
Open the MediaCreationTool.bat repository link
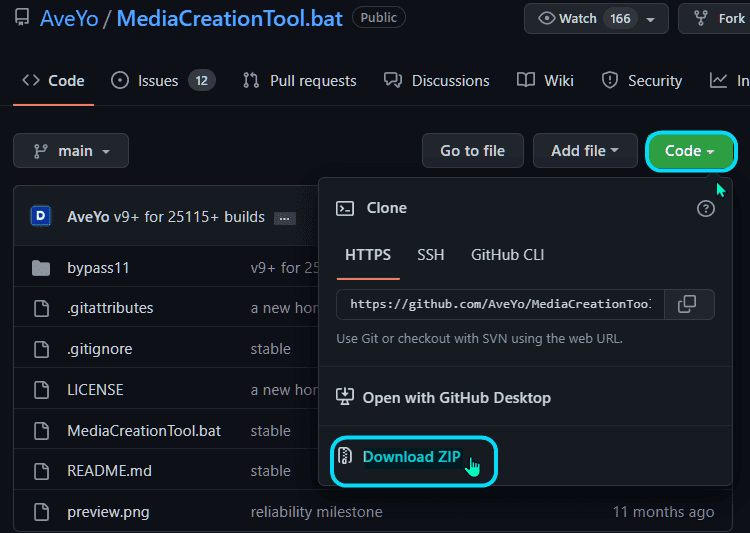pos(230,19)
